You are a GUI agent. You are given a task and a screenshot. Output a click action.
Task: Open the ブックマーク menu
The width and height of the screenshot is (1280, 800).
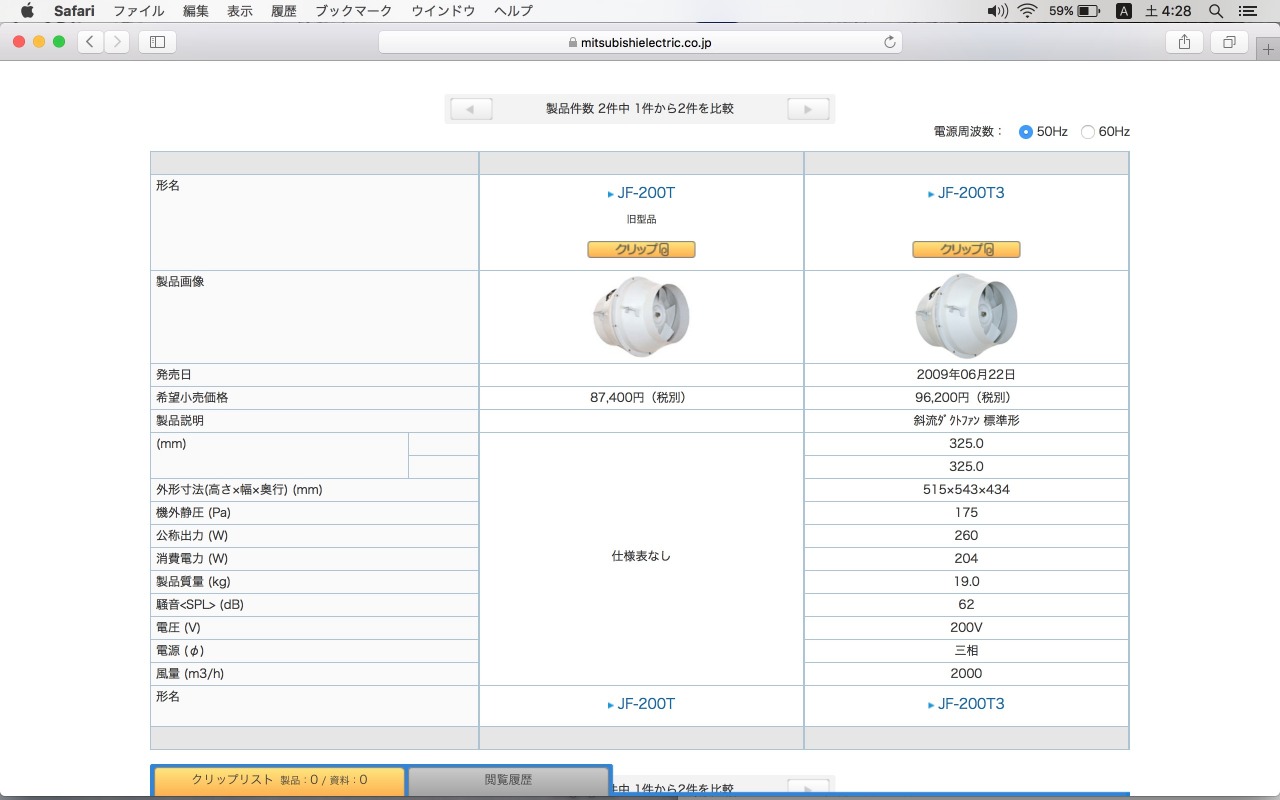[x=355, y=11]
